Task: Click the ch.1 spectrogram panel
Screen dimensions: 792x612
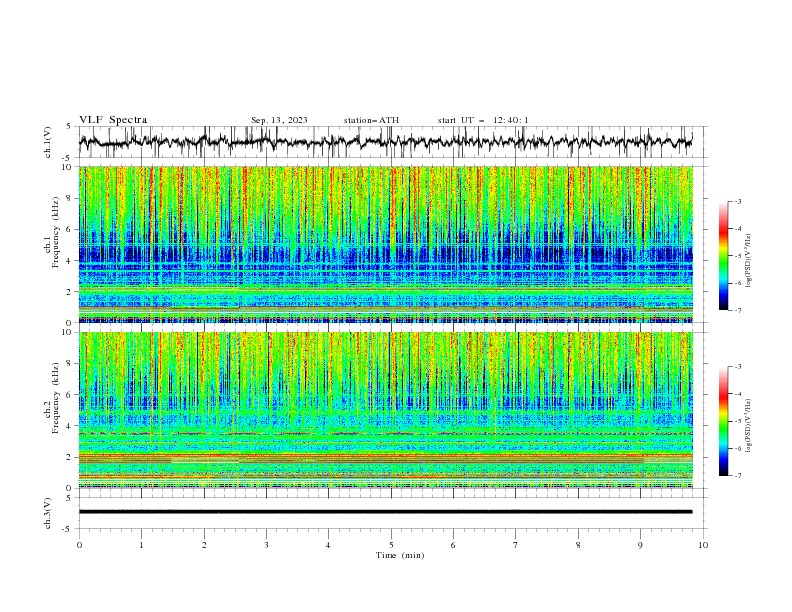Action: (x=386, y=244)
